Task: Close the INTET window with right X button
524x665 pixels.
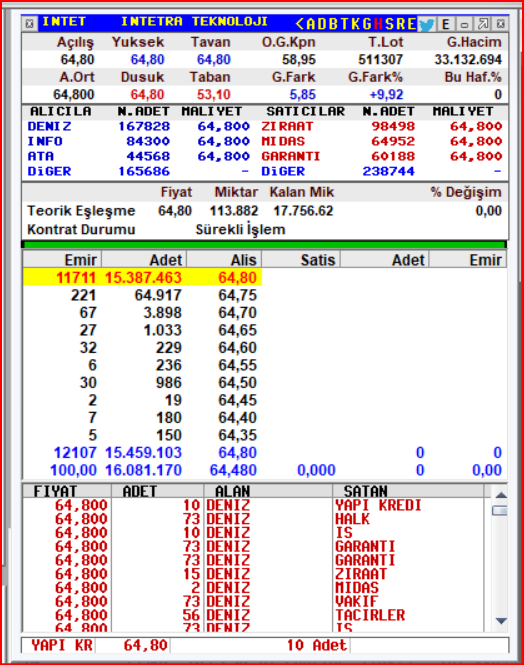Action: point(501,24)
